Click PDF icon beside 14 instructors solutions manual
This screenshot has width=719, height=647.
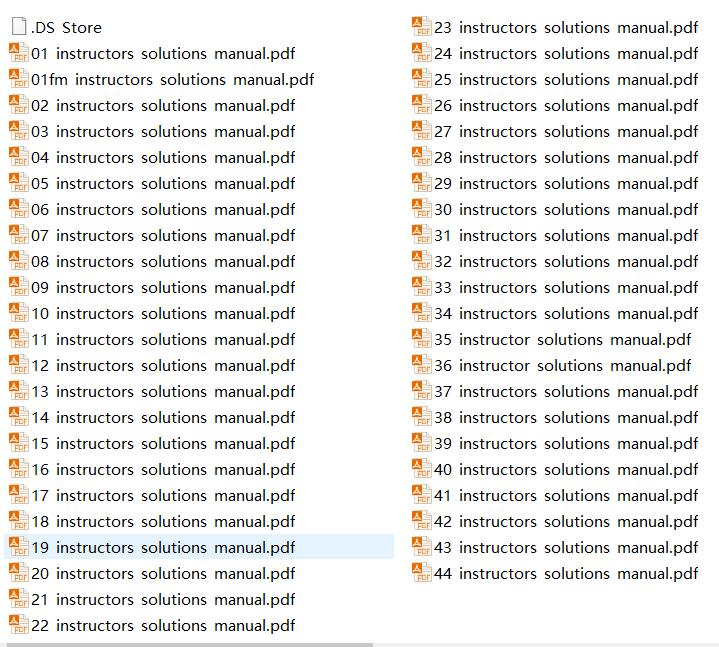[x=19, y=416]
